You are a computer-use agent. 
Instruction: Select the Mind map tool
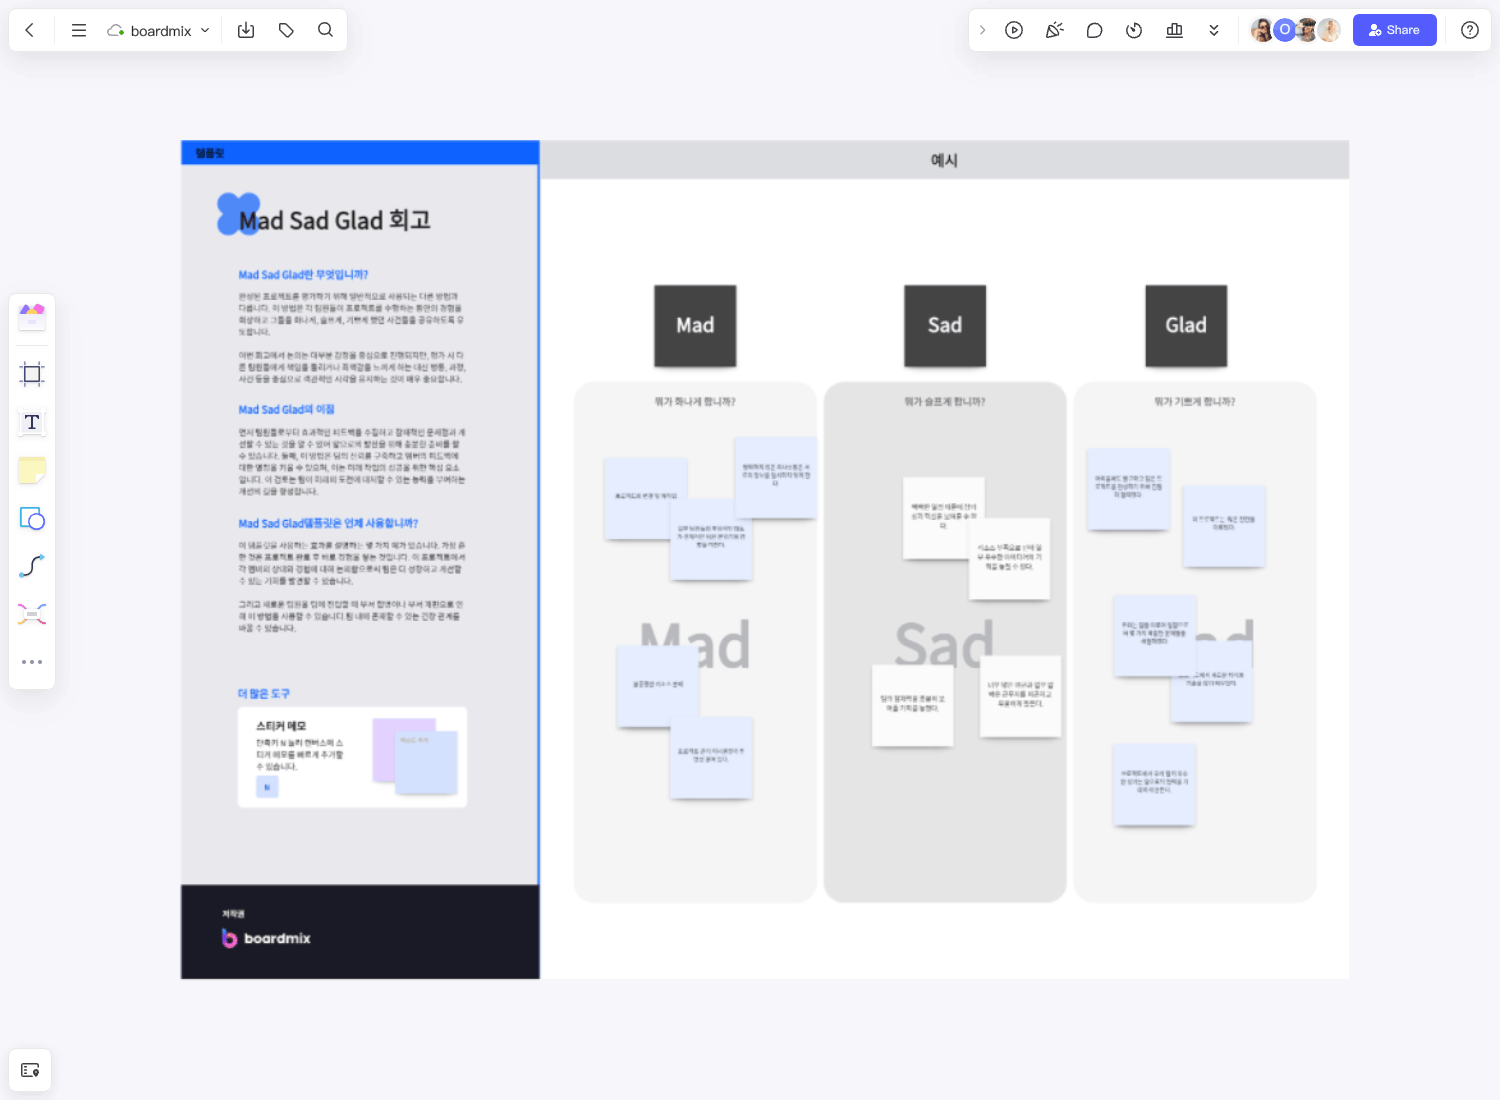tap(32, 614)
